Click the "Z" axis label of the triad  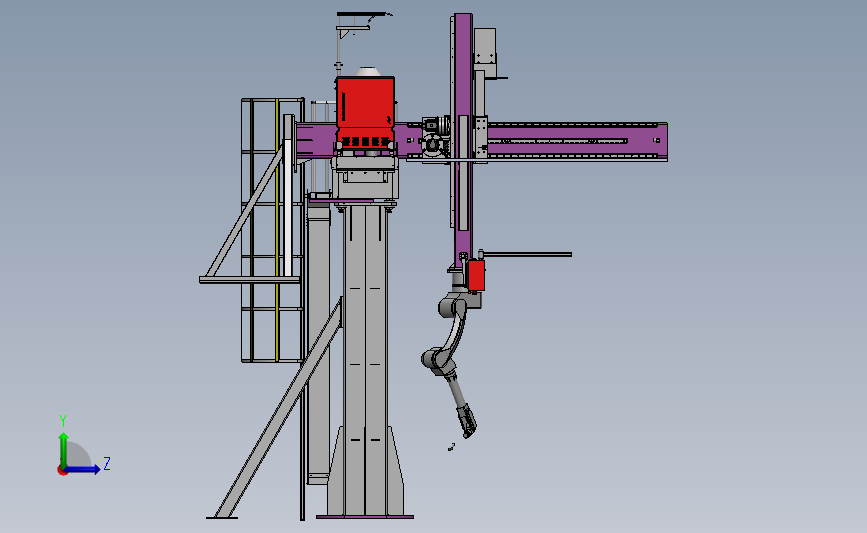tap(107, 463)
